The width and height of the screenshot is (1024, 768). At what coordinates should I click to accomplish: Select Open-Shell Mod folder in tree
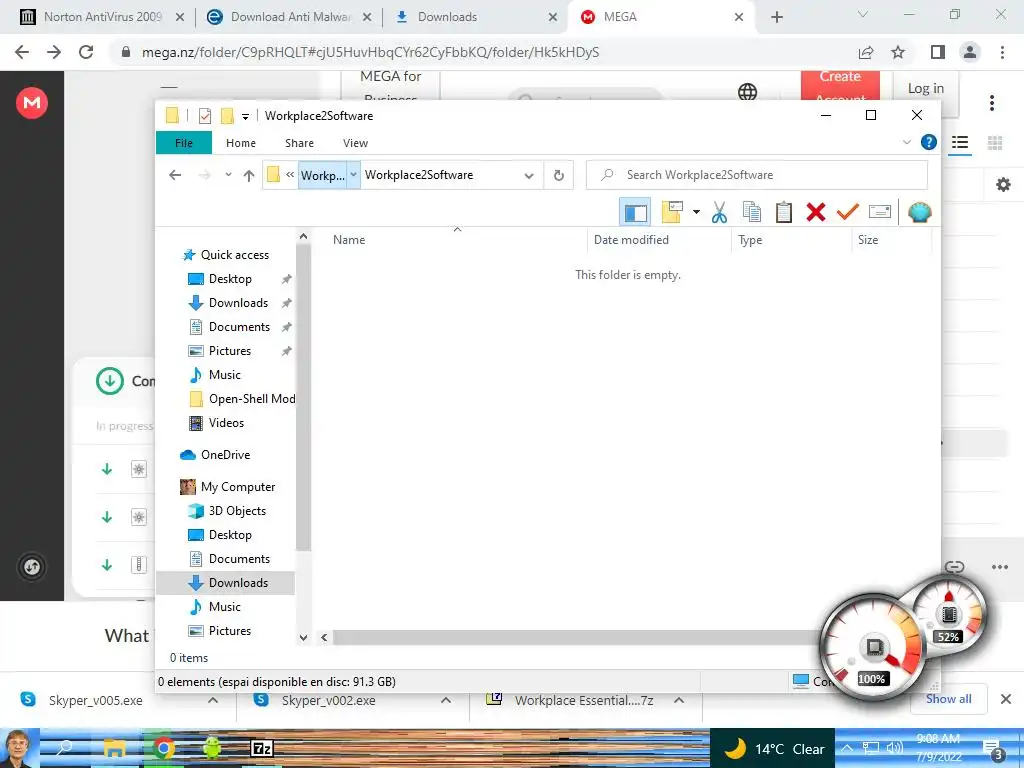click(251, 399)
